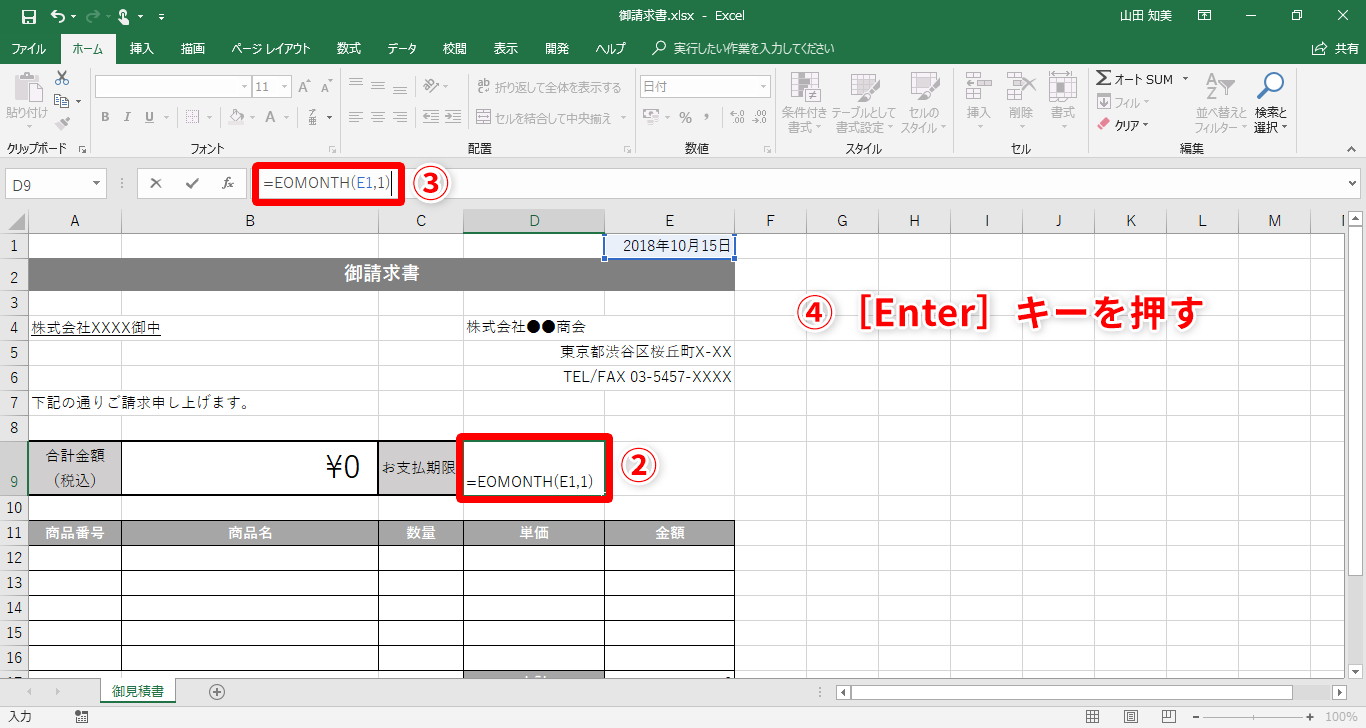Open the オート SUM dropdown arrow
The image size is (1366, 728).
pyautogui.click(x=1185, y=79)
